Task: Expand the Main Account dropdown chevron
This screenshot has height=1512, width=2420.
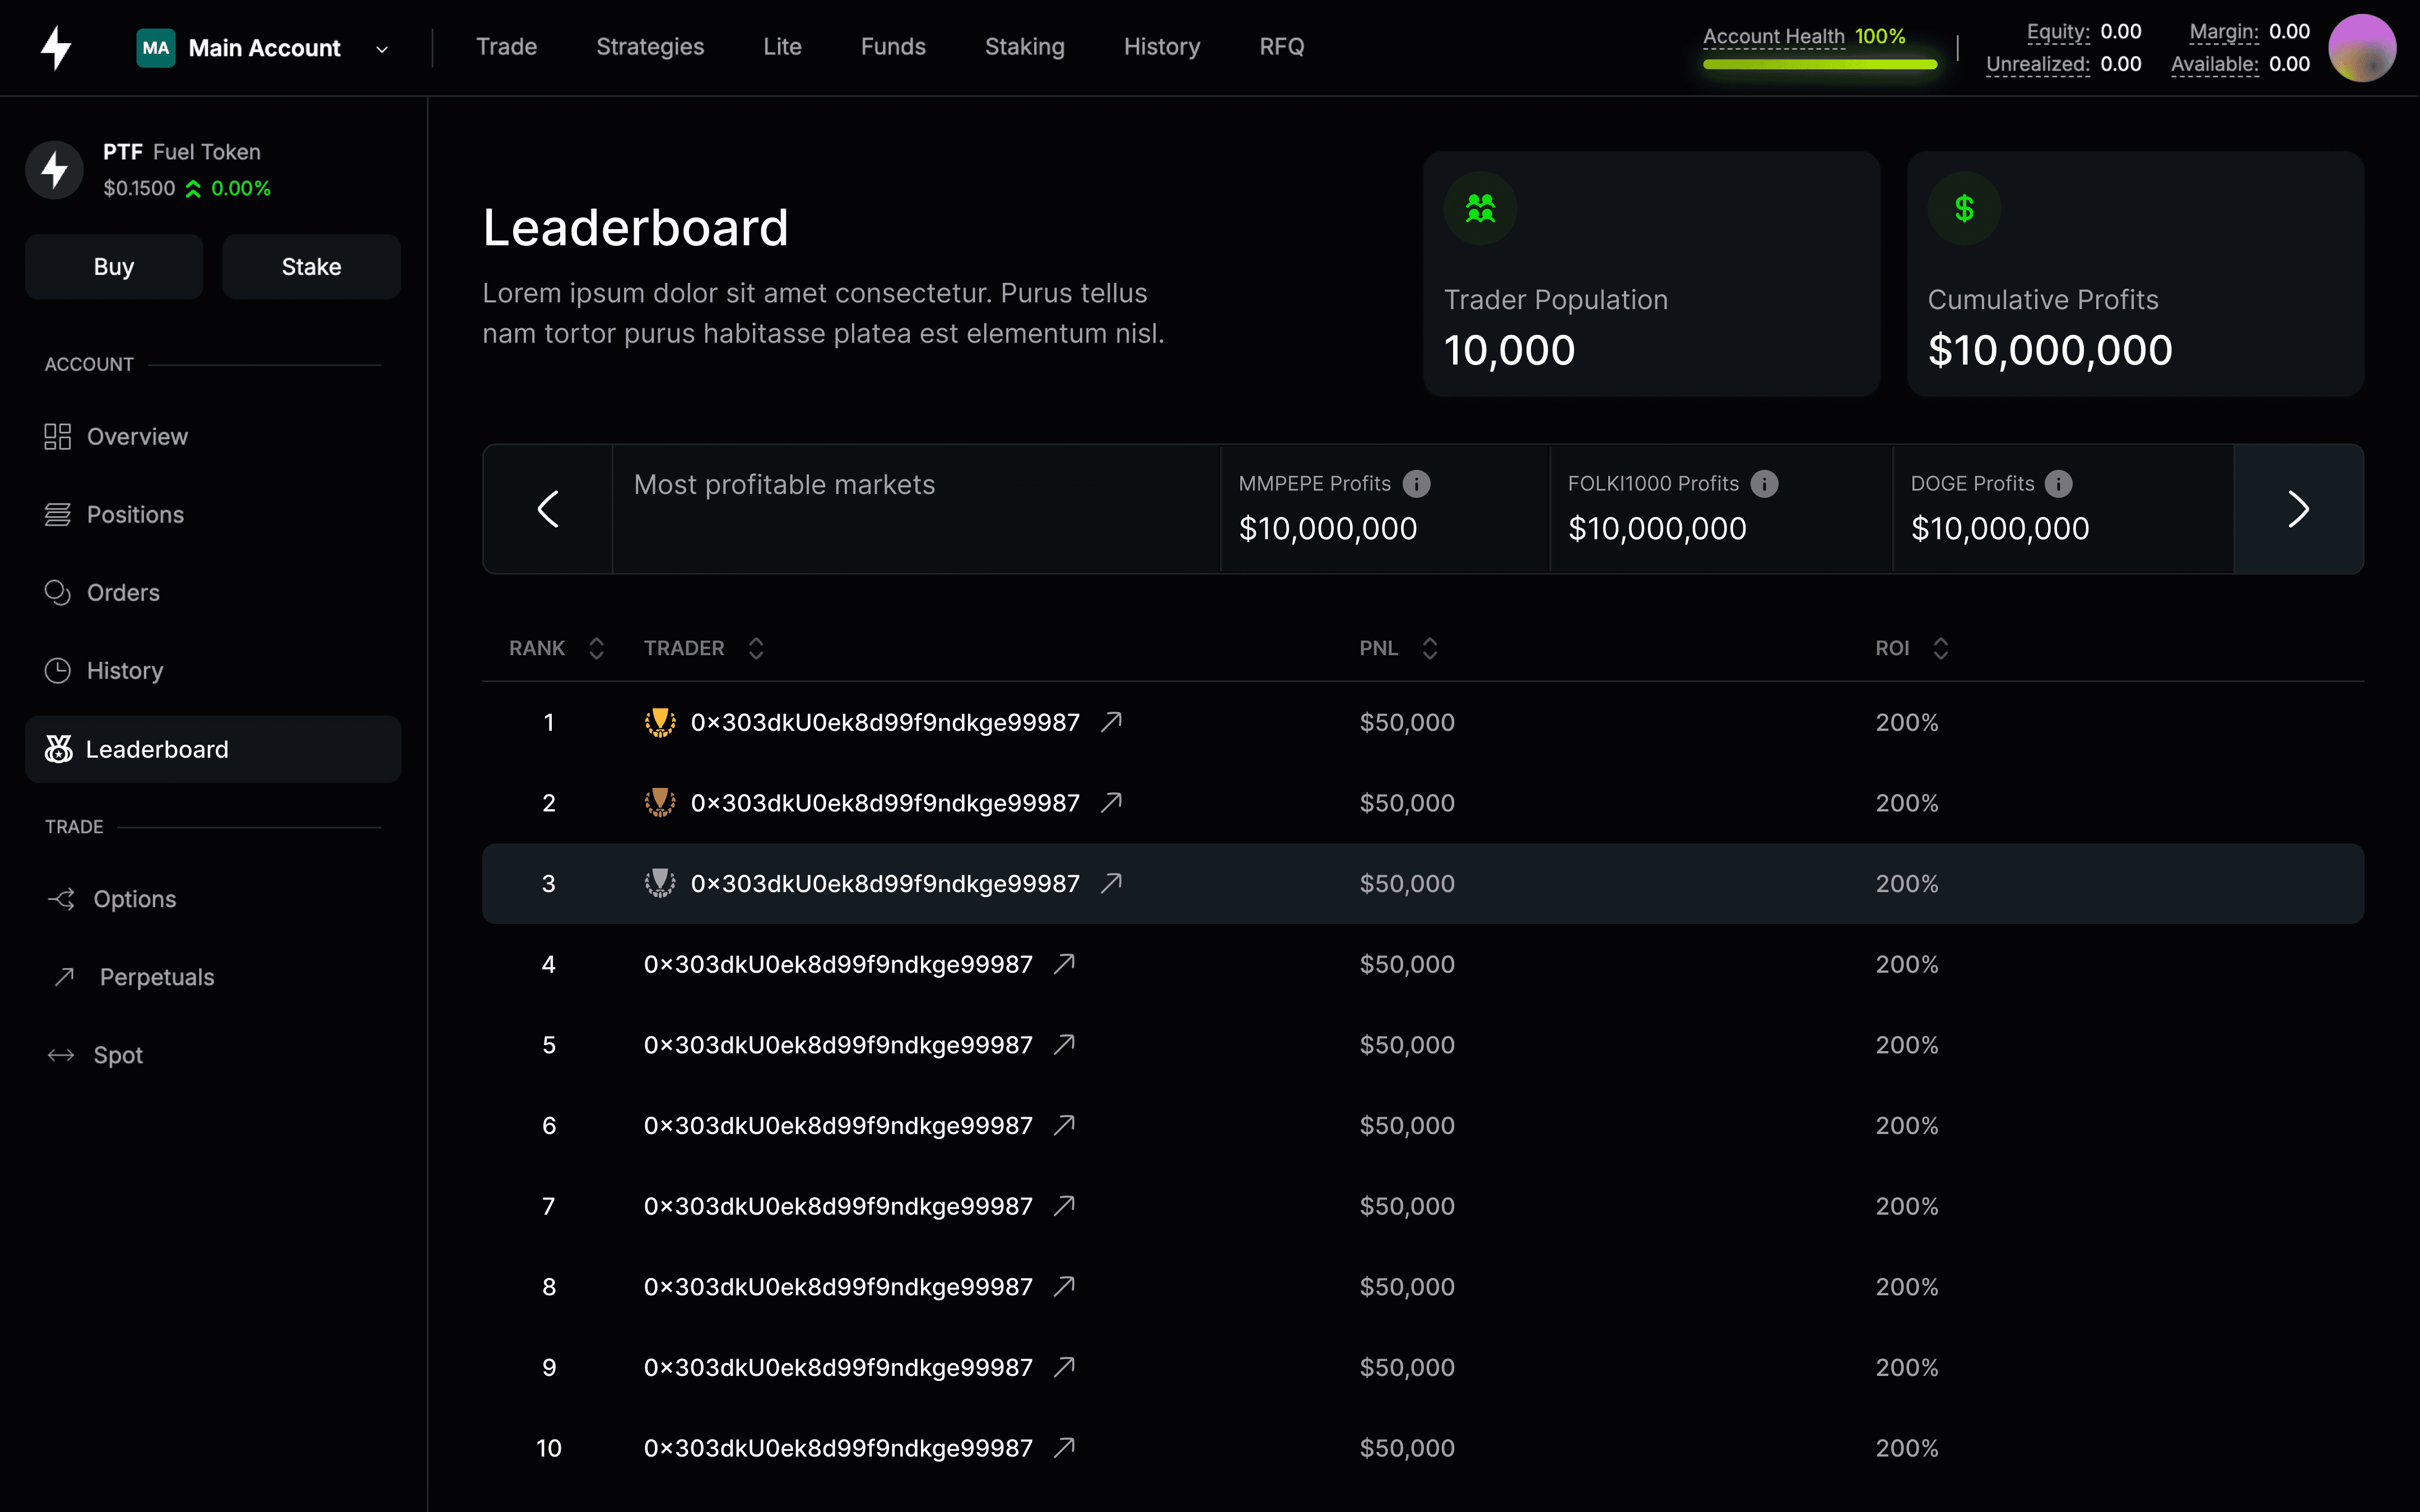Action: 382,49
